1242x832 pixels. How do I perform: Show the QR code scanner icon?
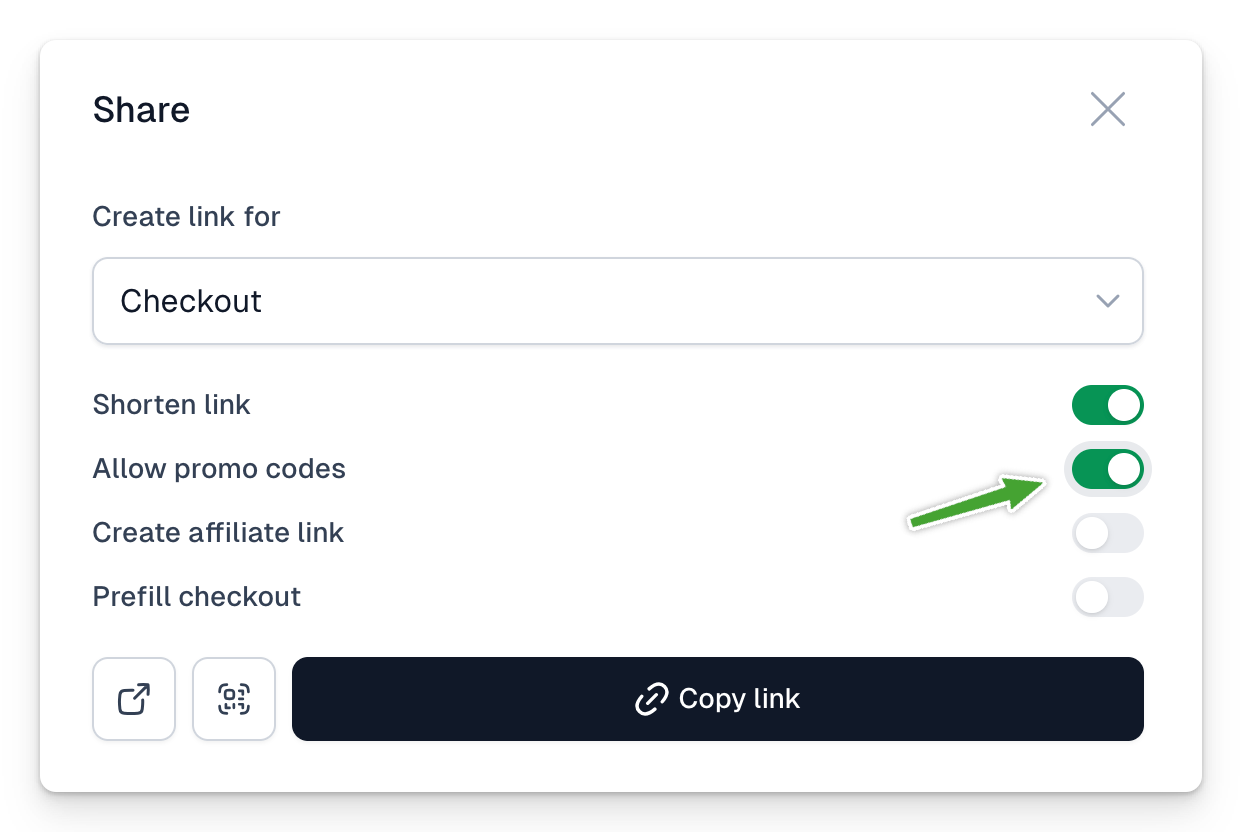234,699
